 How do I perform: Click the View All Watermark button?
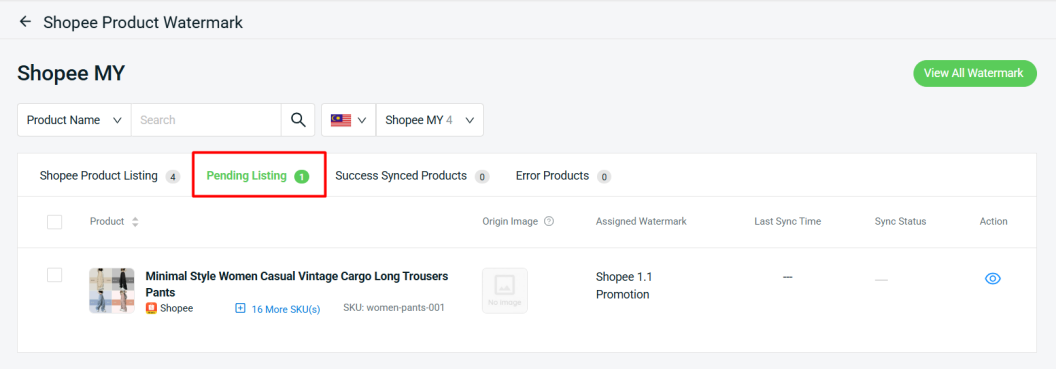(x=974, y=73)
